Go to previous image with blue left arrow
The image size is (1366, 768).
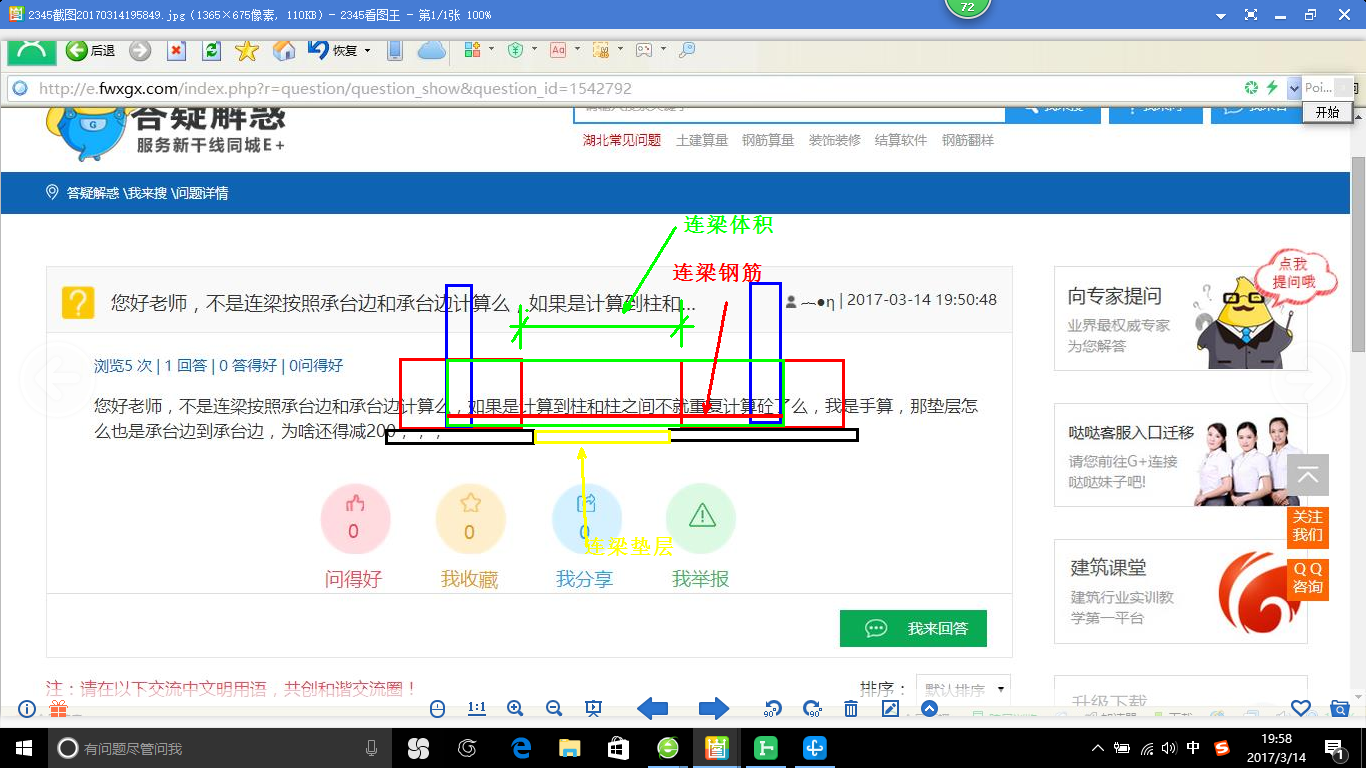(652, 708)
